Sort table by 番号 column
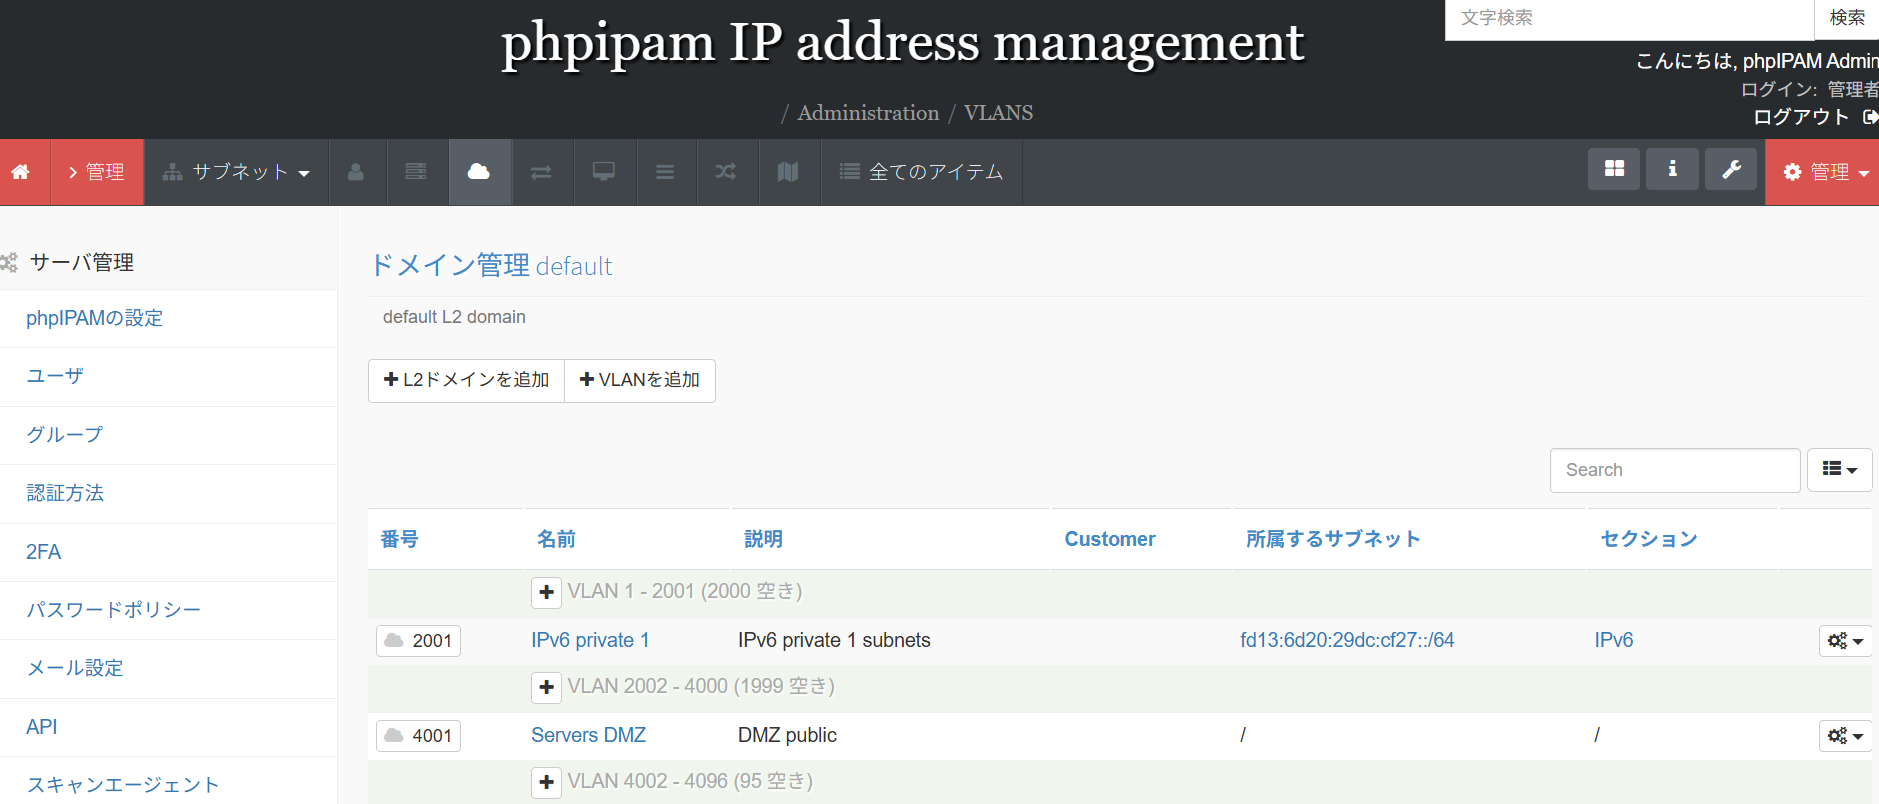The image size is (1879, 804). point(399,539)
